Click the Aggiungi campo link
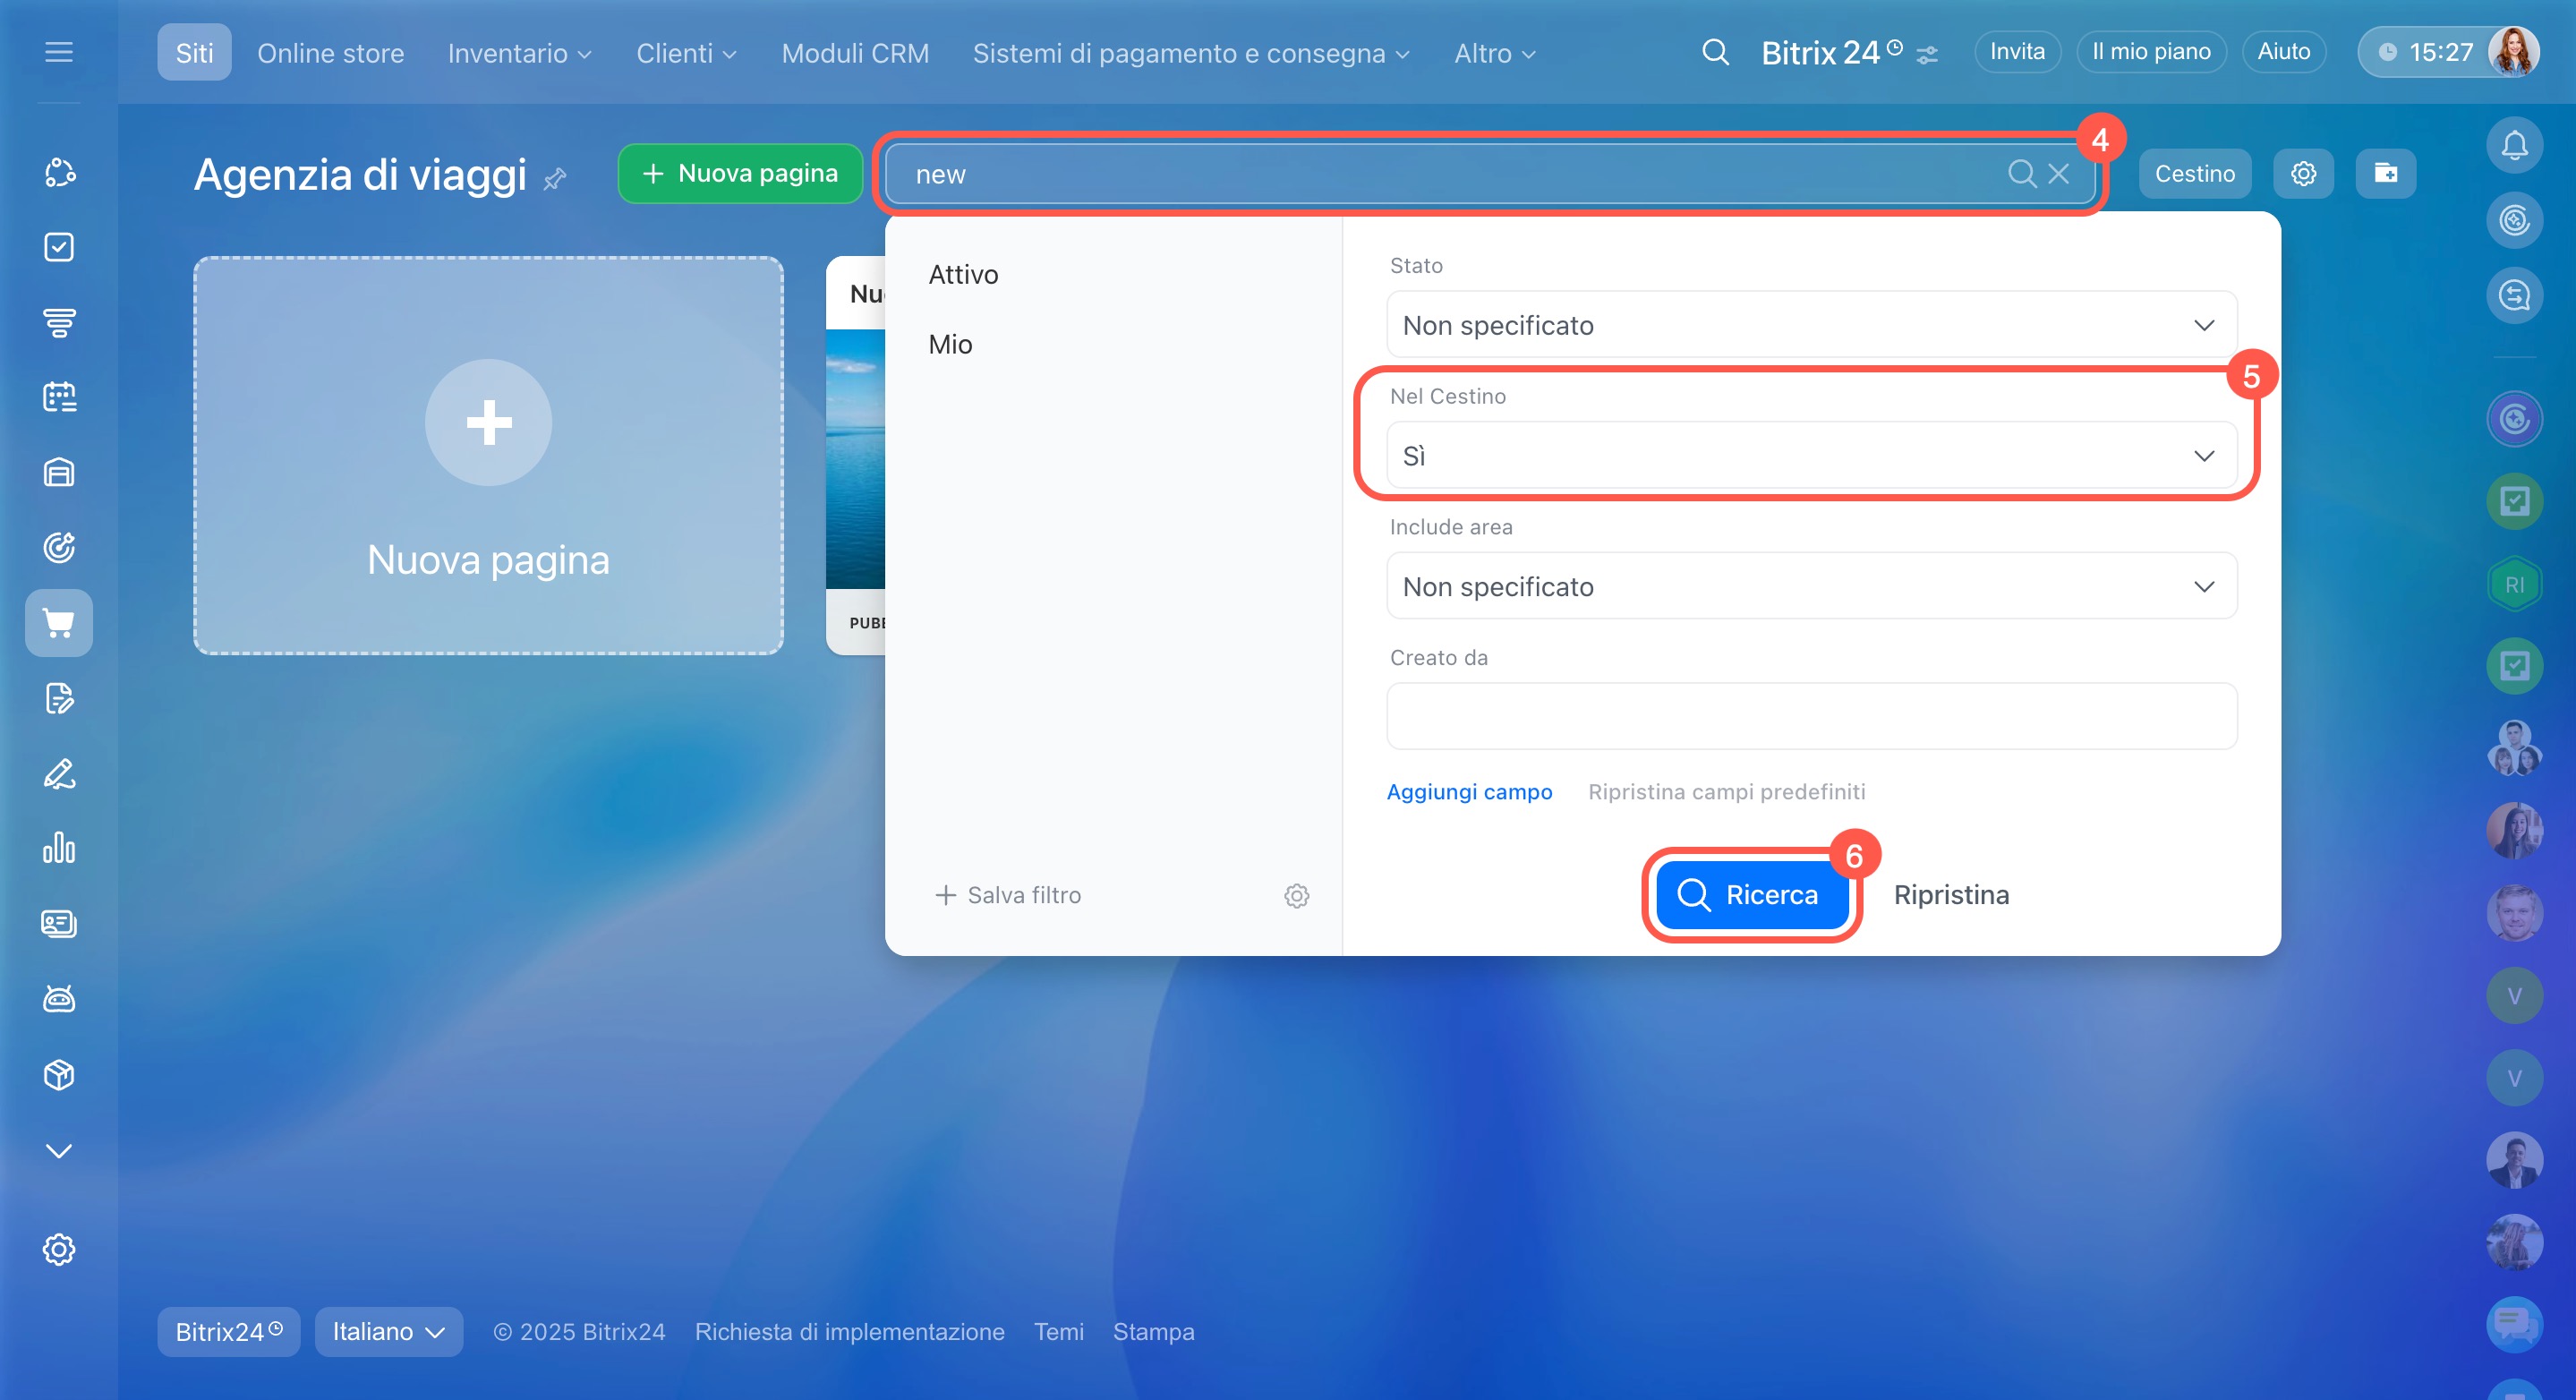This screenshot has height=1400, width=2576. tap(1469, 792)
